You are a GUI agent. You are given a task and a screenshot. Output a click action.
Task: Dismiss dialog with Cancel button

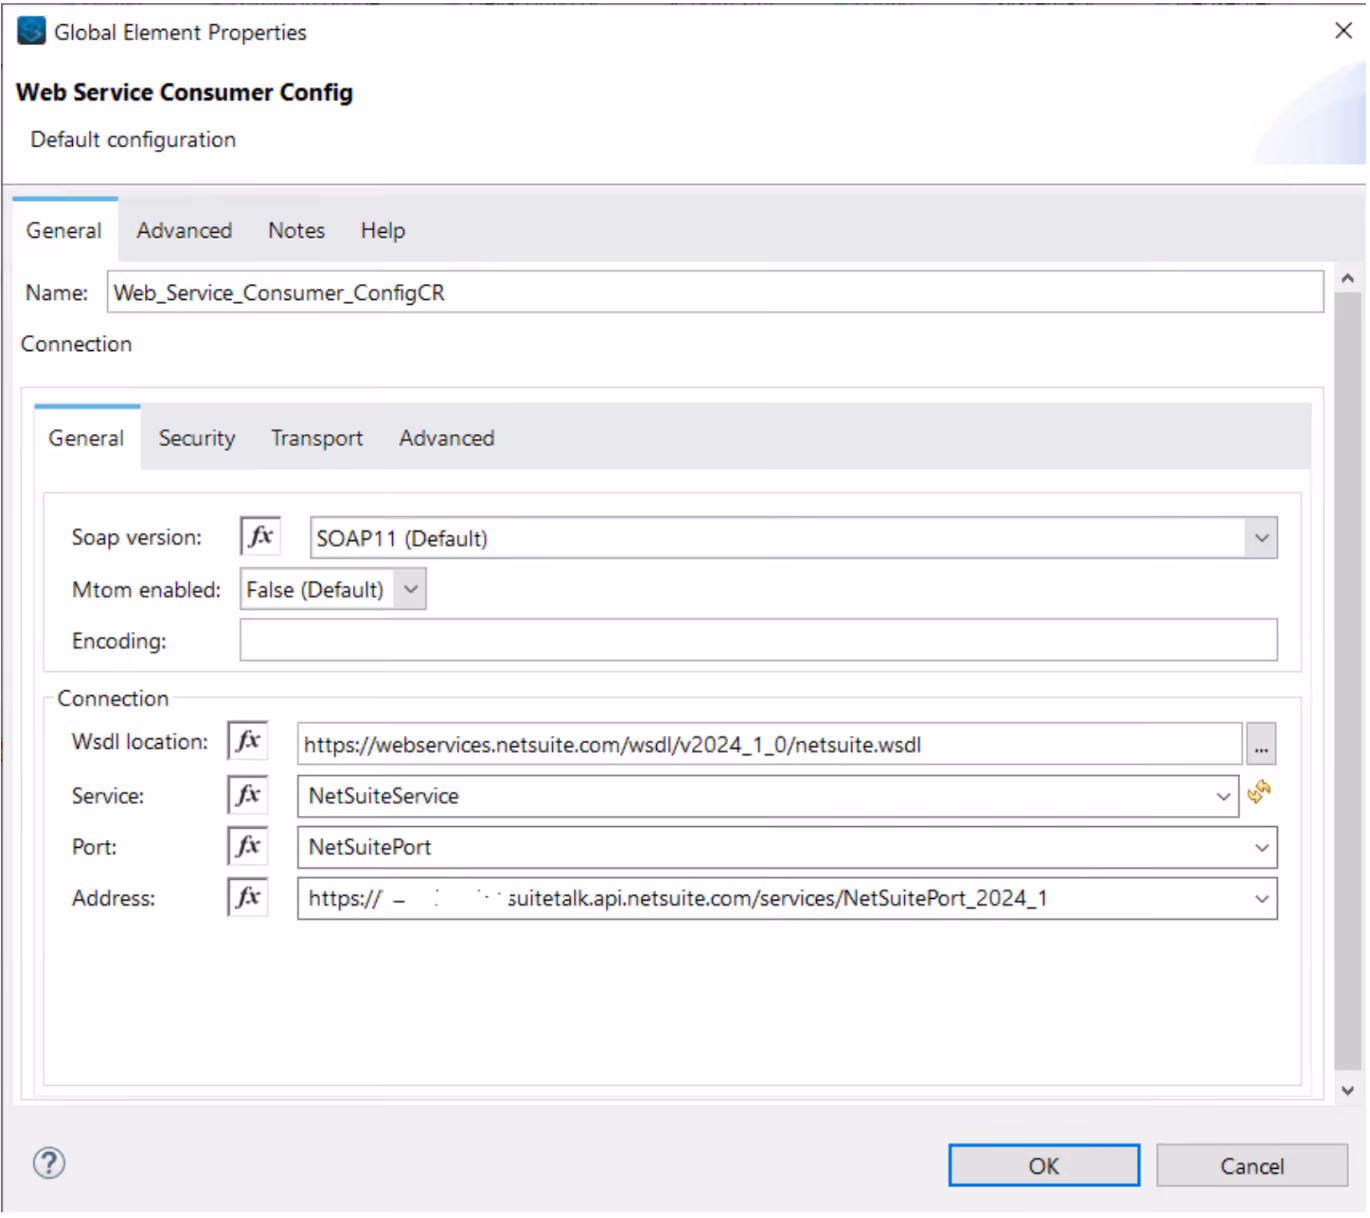click(1252, 1165)
